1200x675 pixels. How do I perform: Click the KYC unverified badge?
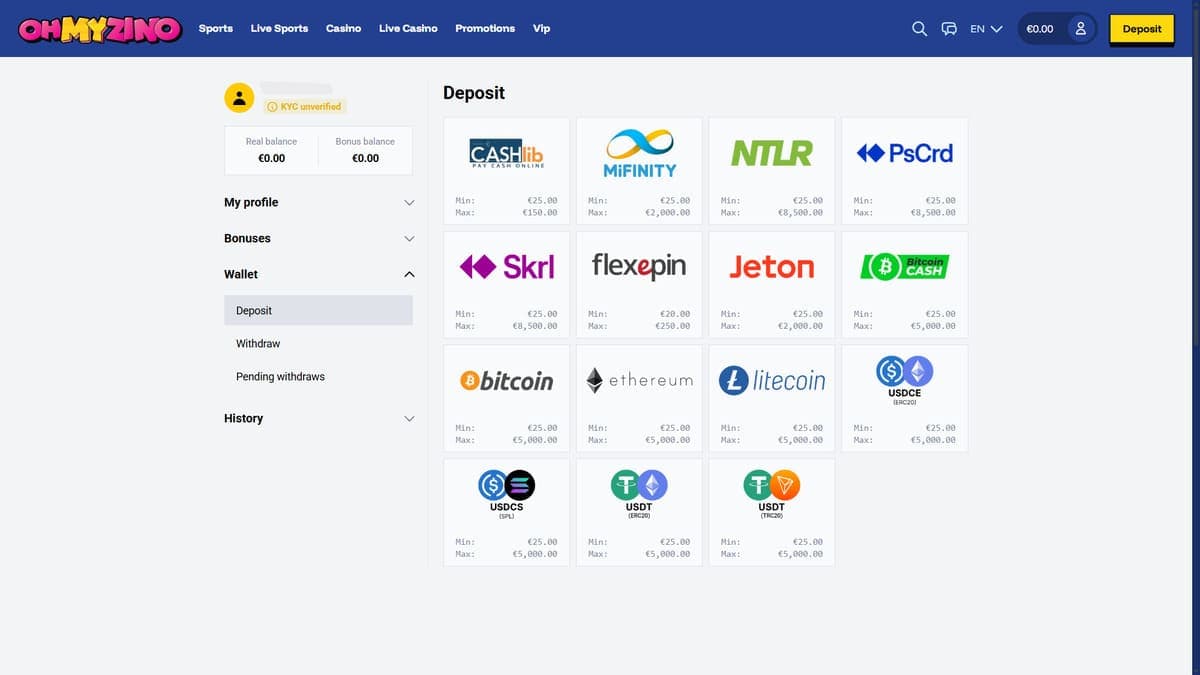pos(305,106)
